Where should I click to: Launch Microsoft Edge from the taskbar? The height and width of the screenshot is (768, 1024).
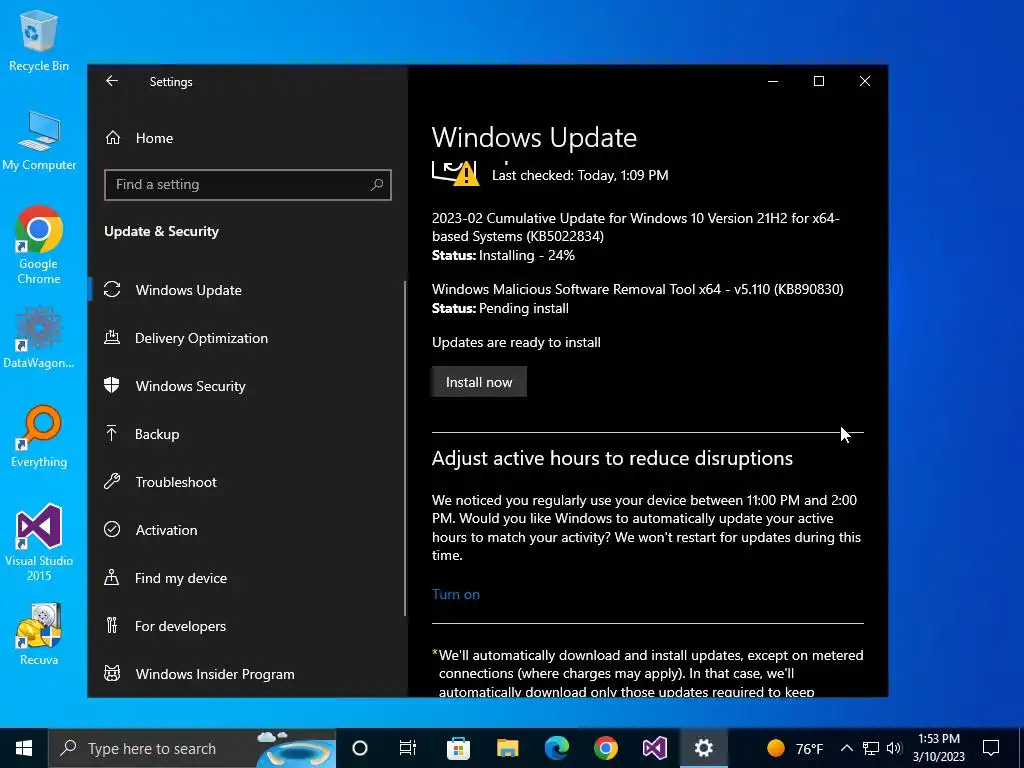[557, 748]
